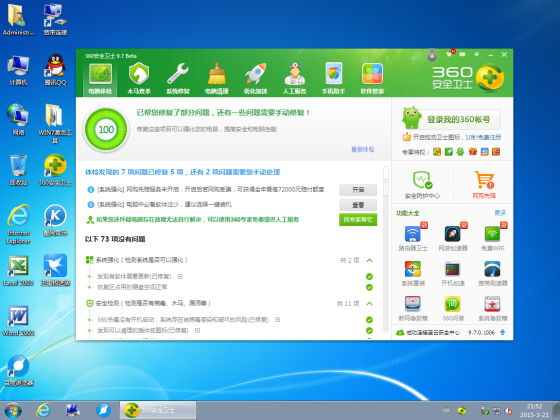The height and width of the screenshot is (420, 560).
Task: Open 360问答 tool
Action: click(x=453, y=308)
